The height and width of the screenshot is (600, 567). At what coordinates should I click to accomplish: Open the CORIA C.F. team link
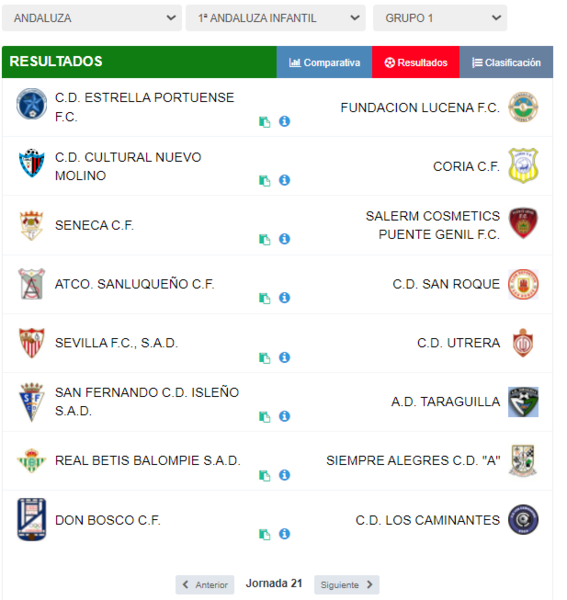[x=466, y=166]
